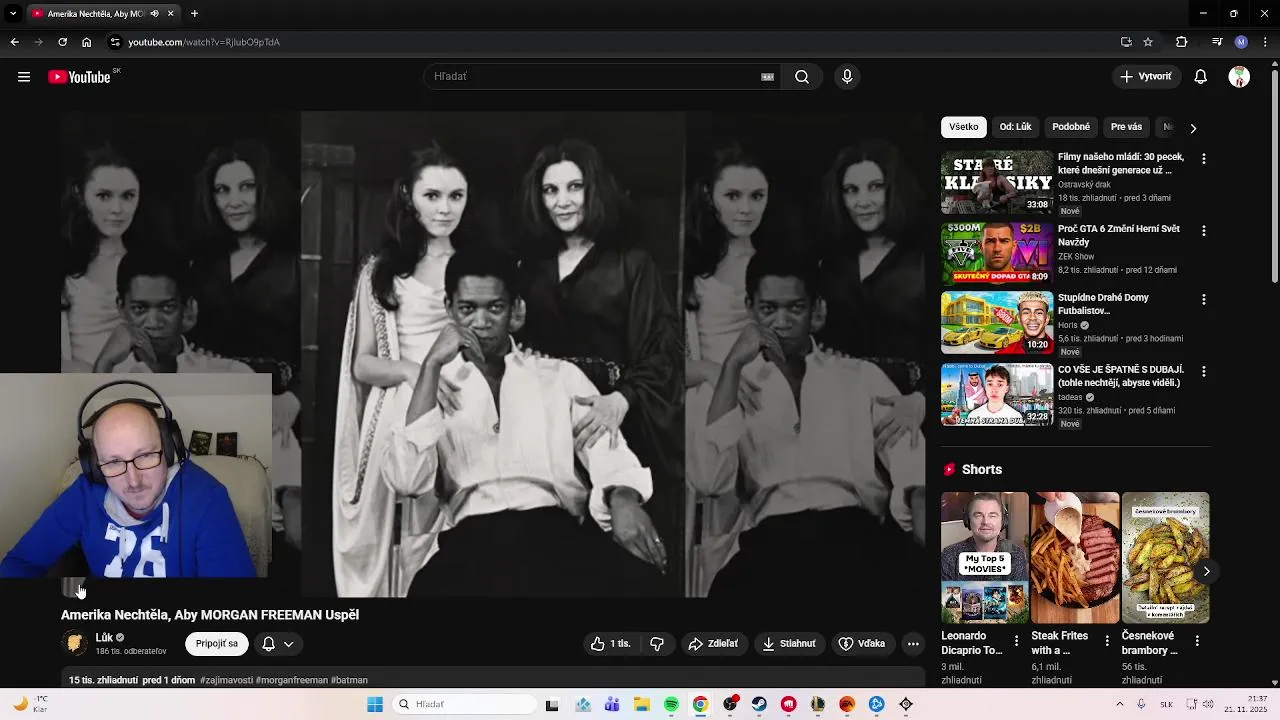Open File Explorer from taskbar

pos(642,704)
